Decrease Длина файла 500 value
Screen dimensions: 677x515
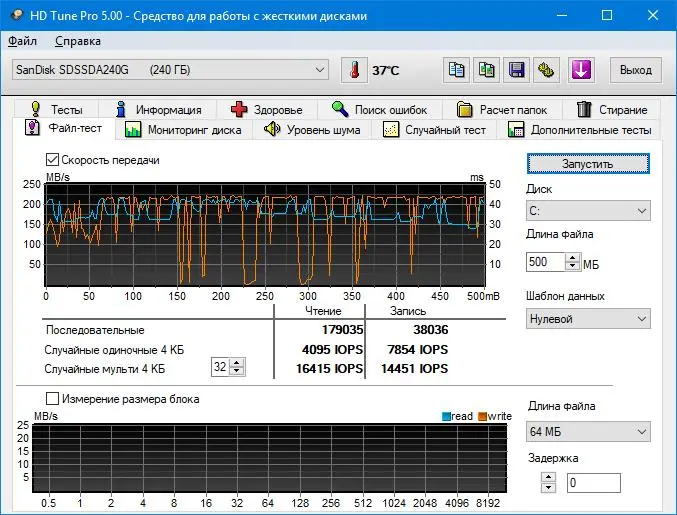pos(573,266)
